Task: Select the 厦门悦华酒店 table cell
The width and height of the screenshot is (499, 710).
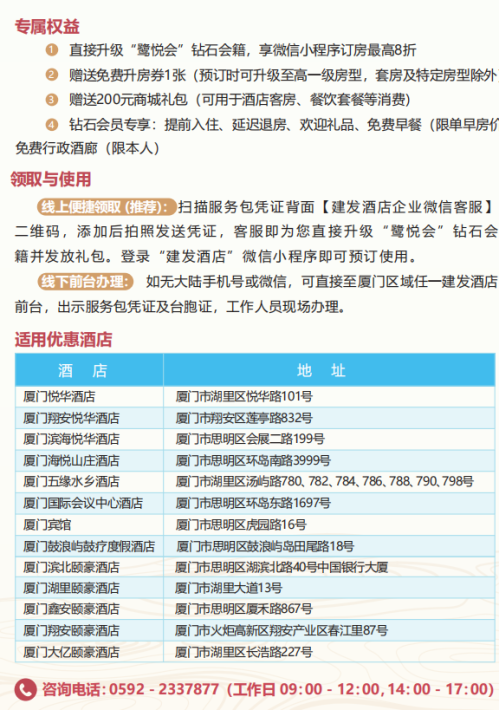Action: pyautogui.click(x=89, y=397)
